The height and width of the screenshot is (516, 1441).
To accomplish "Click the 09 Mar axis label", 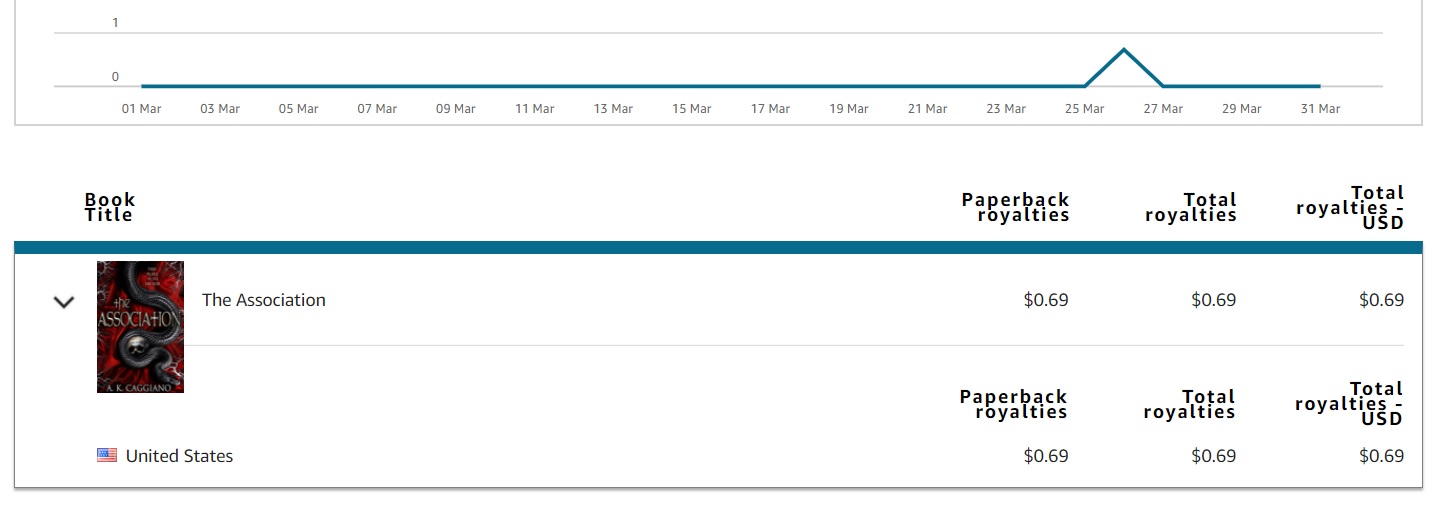I will 456,109.
